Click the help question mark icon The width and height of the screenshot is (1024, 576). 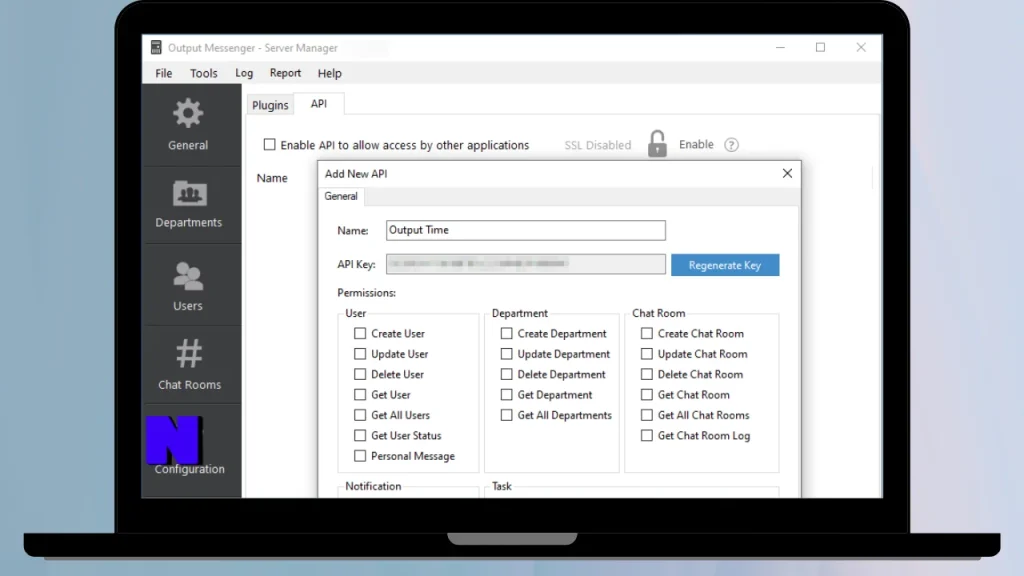731,145
